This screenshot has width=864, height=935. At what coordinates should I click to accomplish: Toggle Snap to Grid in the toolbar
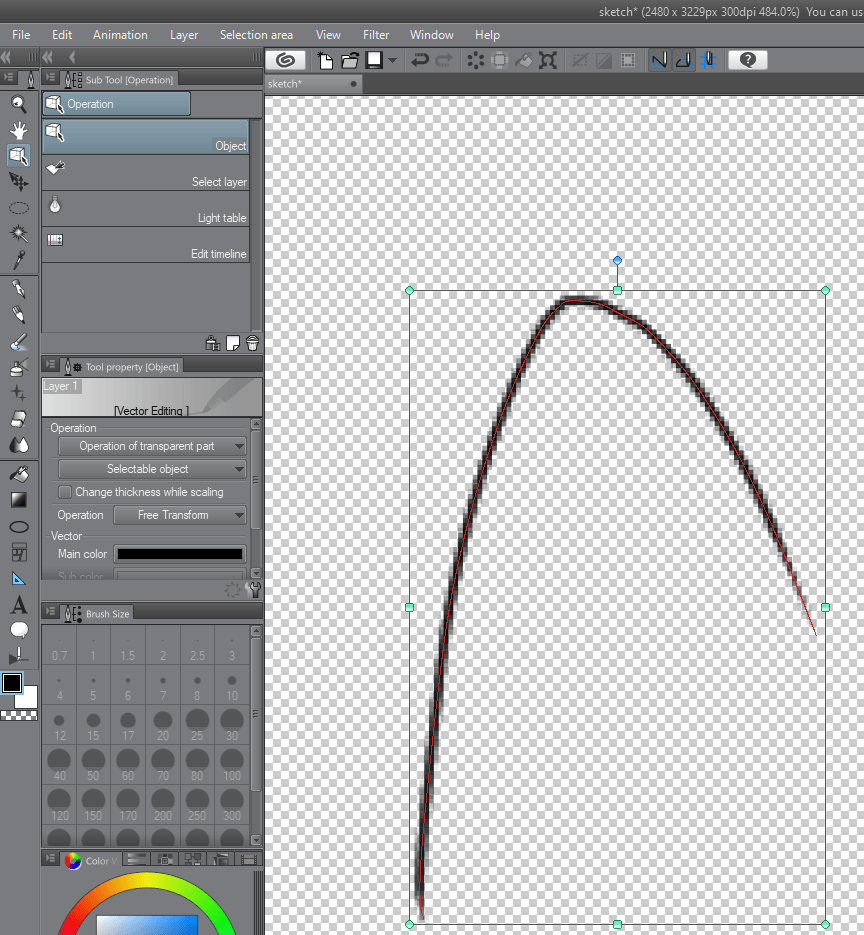coord(709,61)
